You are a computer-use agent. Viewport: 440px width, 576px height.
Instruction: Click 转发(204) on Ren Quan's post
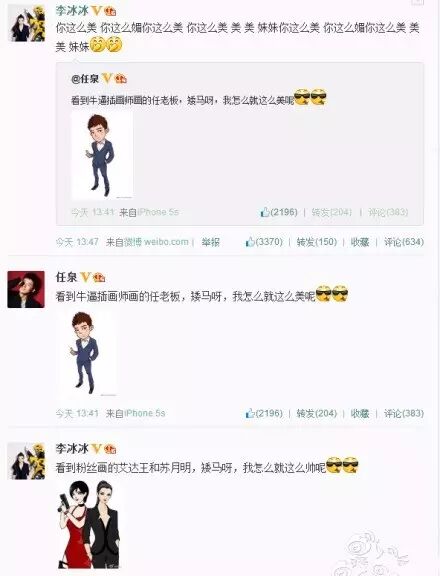[x=317, y=413]
